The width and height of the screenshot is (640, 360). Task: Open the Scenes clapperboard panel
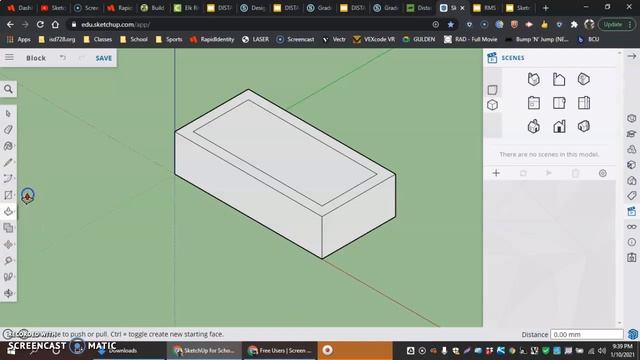pos(632,211)
